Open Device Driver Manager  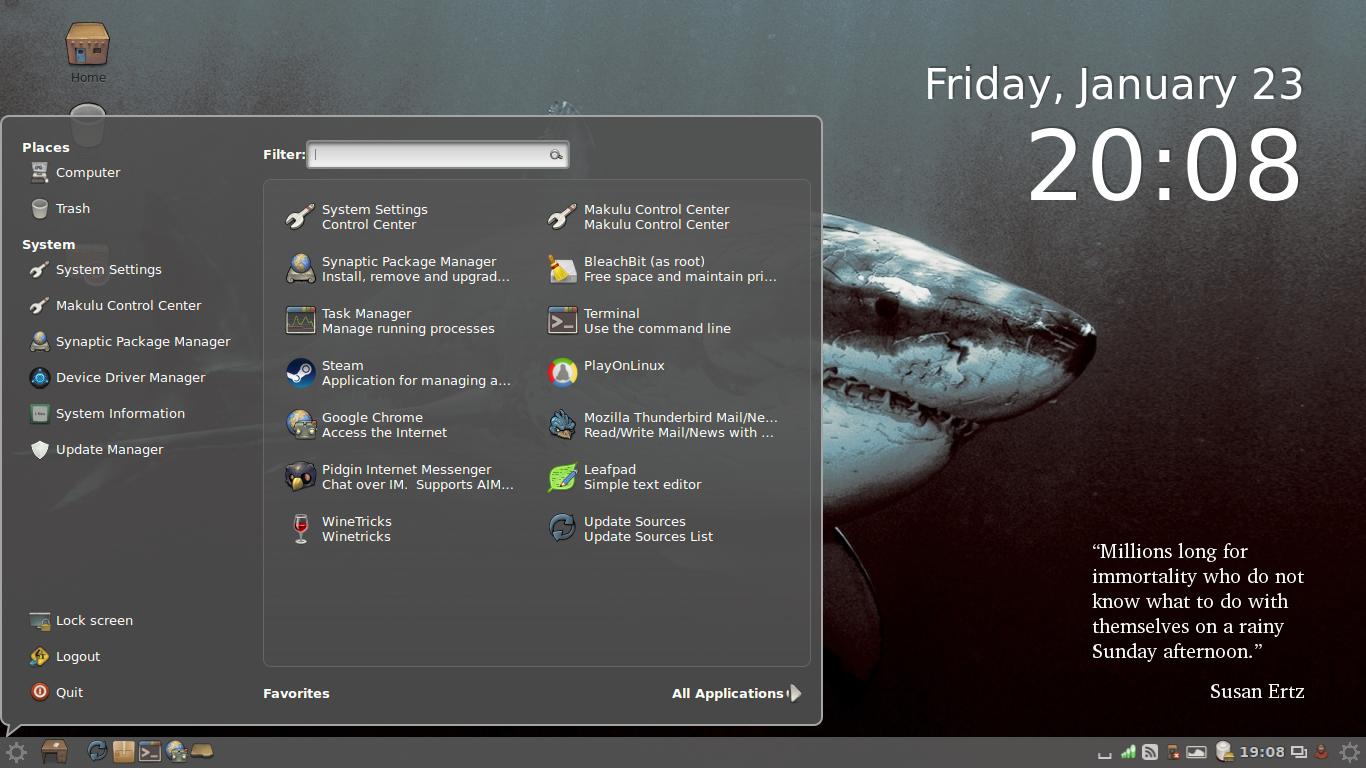click(117, 378)
